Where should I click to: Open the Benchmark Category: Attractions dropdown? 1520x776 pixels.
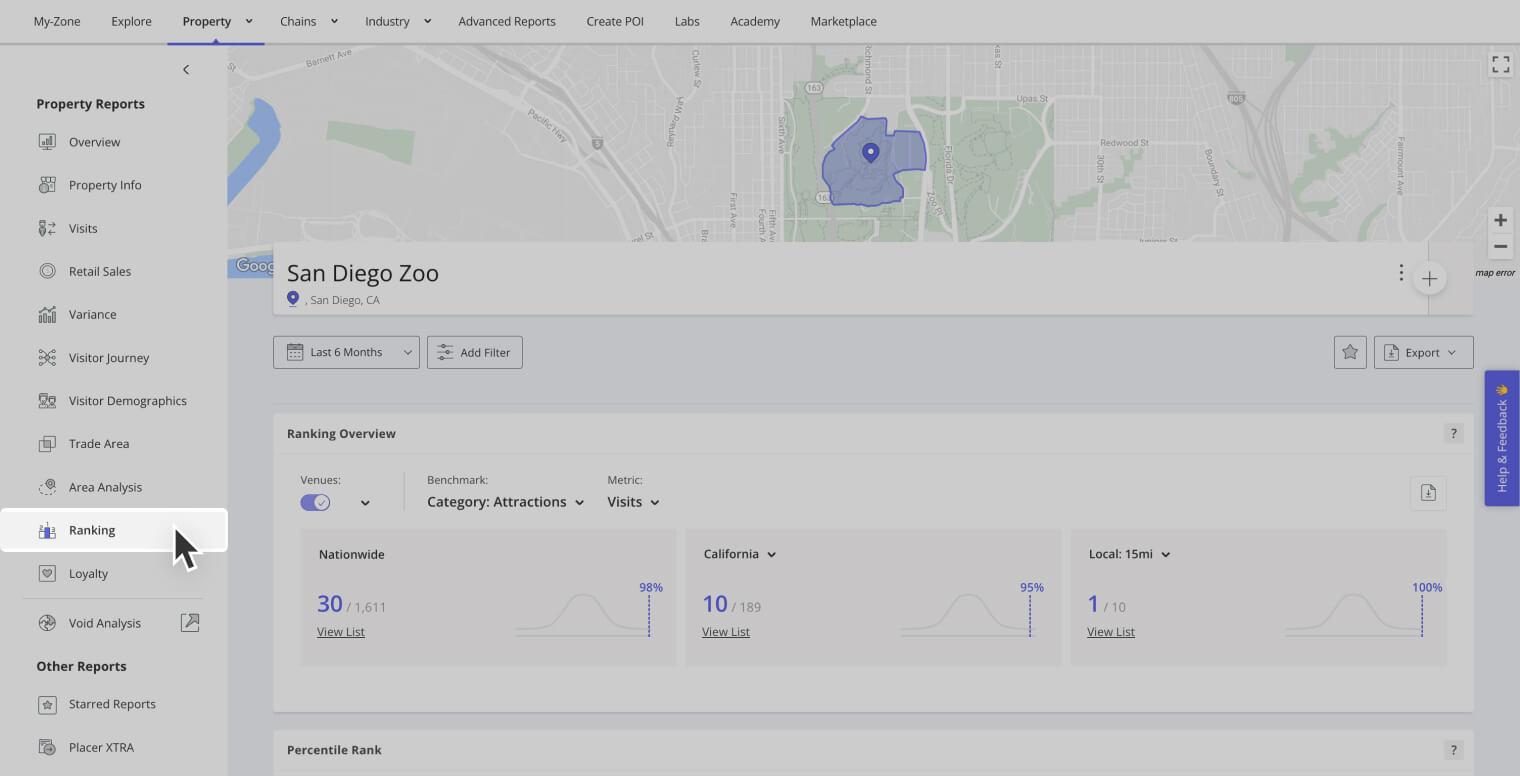505,502
